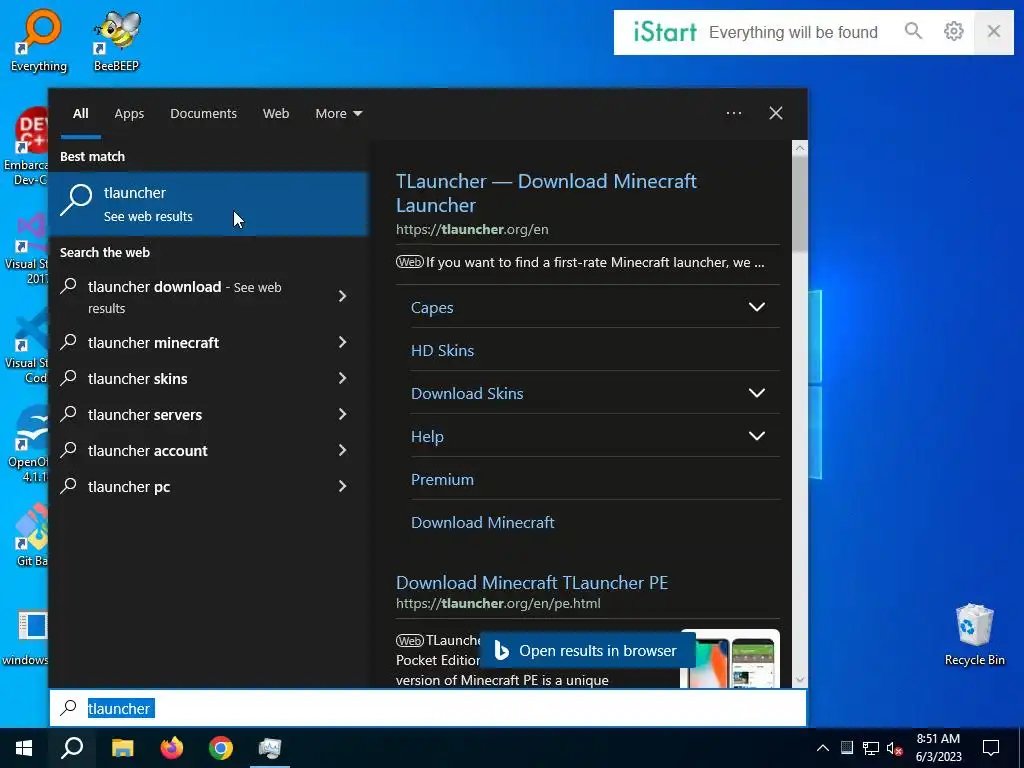Expand the Help chevron
This screenshot has height=768, width=1024.
(757, 436)
